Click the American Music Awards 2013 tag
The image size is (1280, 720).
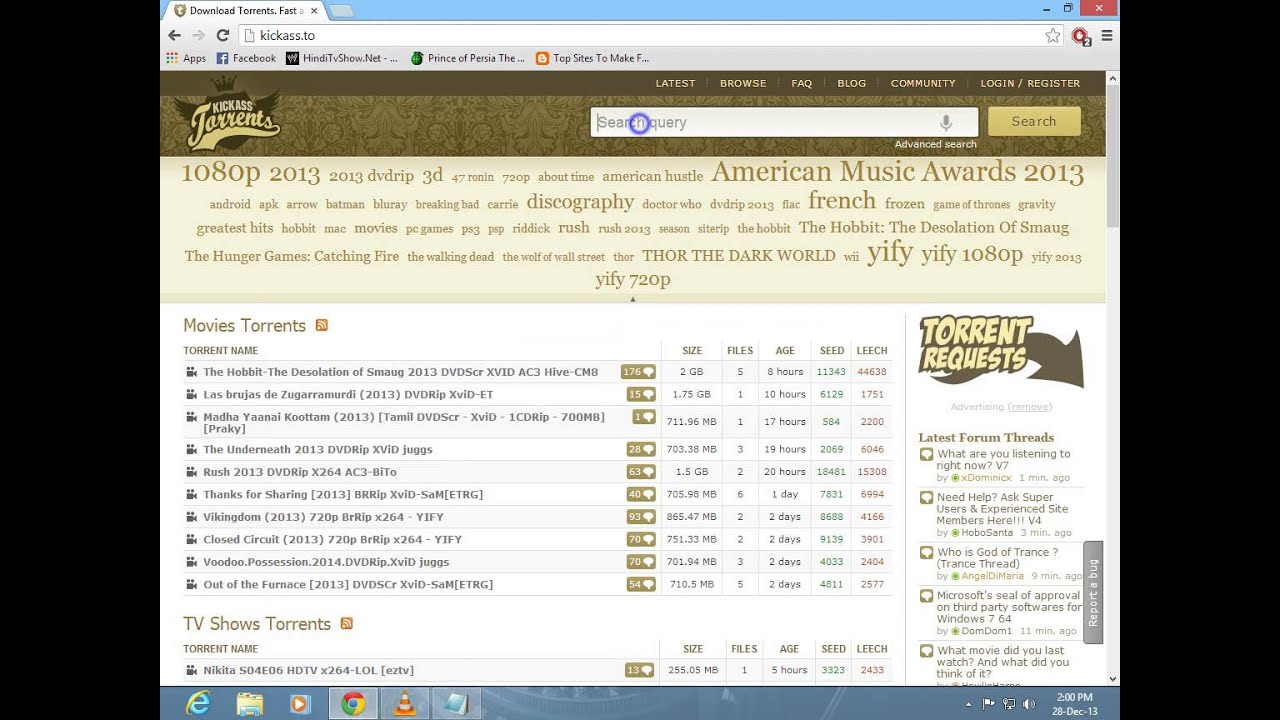[897, 172]
